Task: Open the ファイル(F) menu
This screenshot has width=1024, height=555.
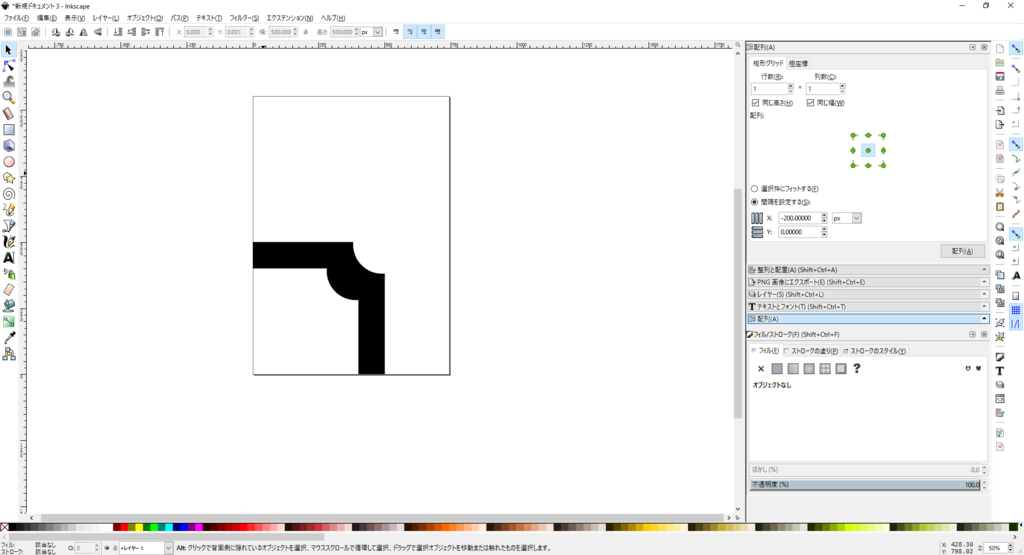Action: 16,18
